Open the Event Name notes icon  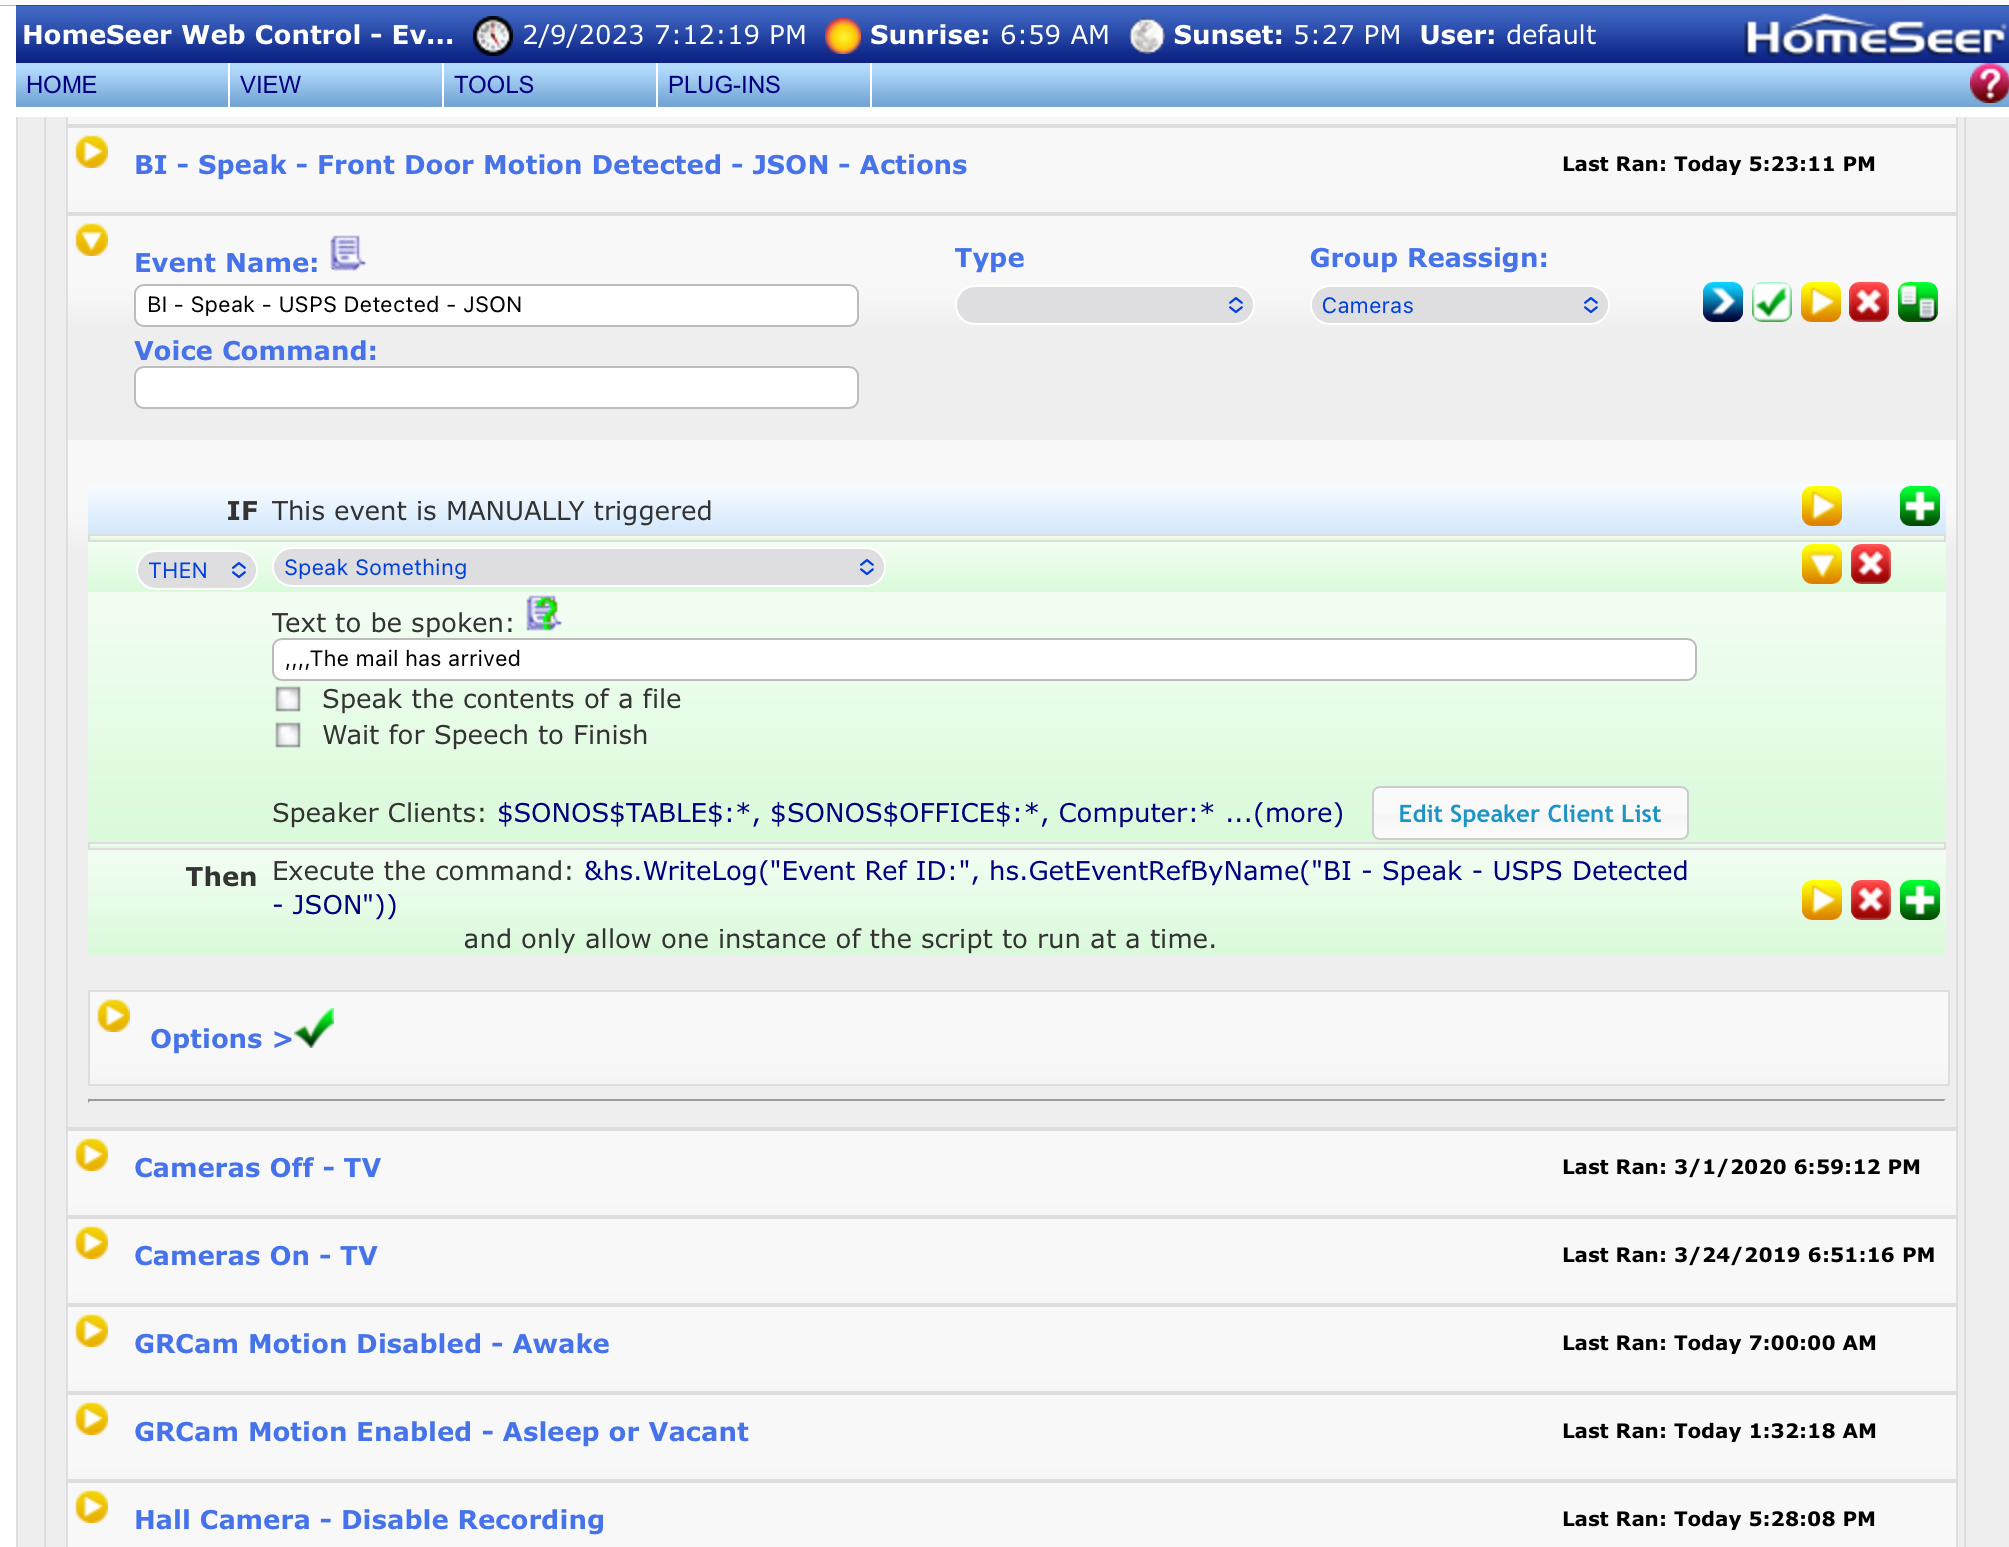pyautogui.click(x=347, y=253)
